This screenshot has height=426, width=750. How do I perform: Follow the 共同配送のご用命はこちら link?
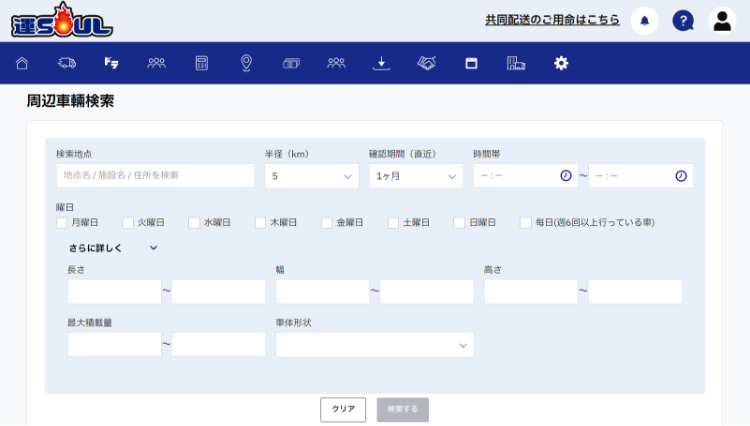[552, 20]
